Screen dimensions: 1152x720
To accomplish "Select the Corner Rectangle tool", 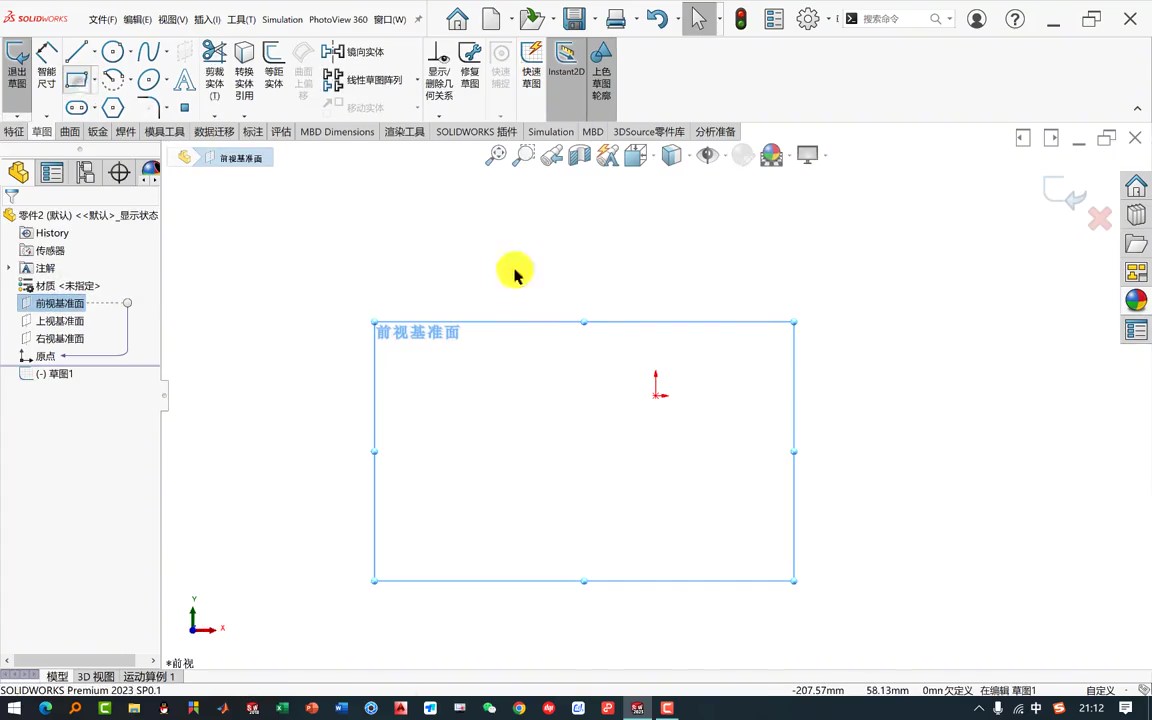I will [x=76, y=79].
